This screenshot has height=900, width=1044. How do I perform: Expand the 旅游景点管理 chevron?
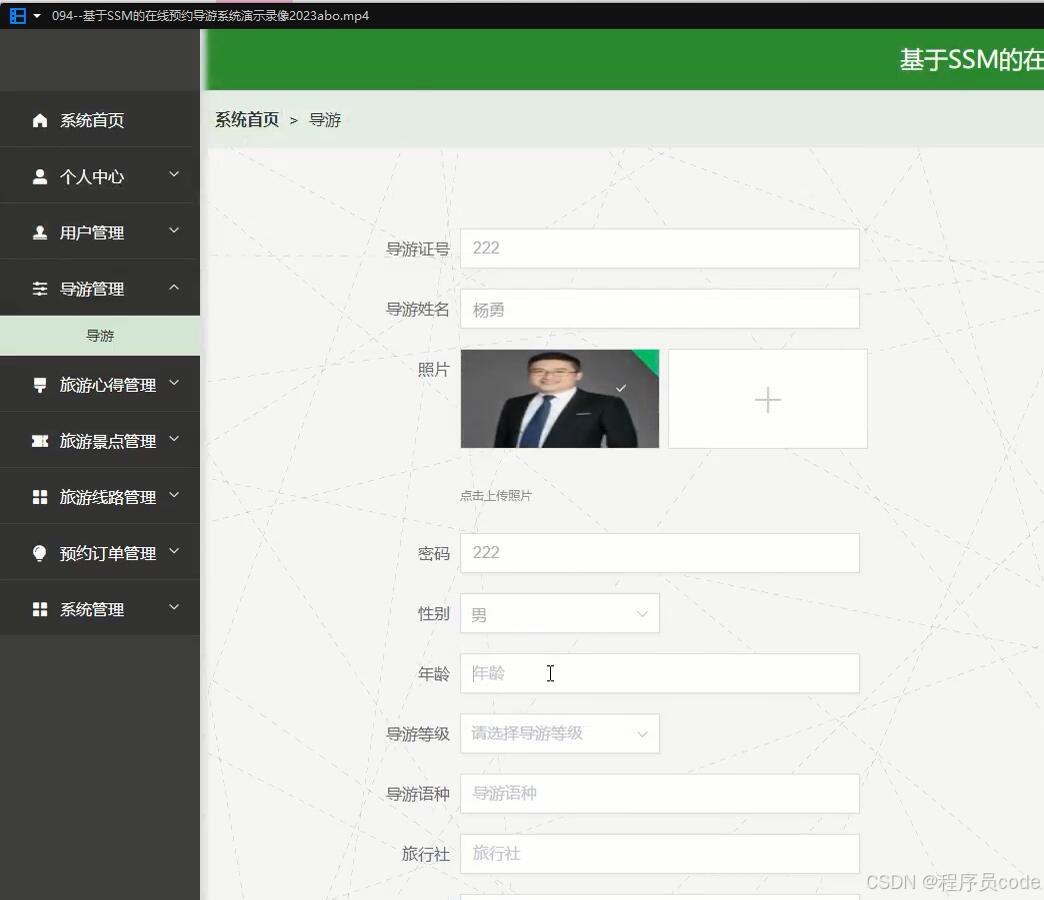tap(174, 439)
